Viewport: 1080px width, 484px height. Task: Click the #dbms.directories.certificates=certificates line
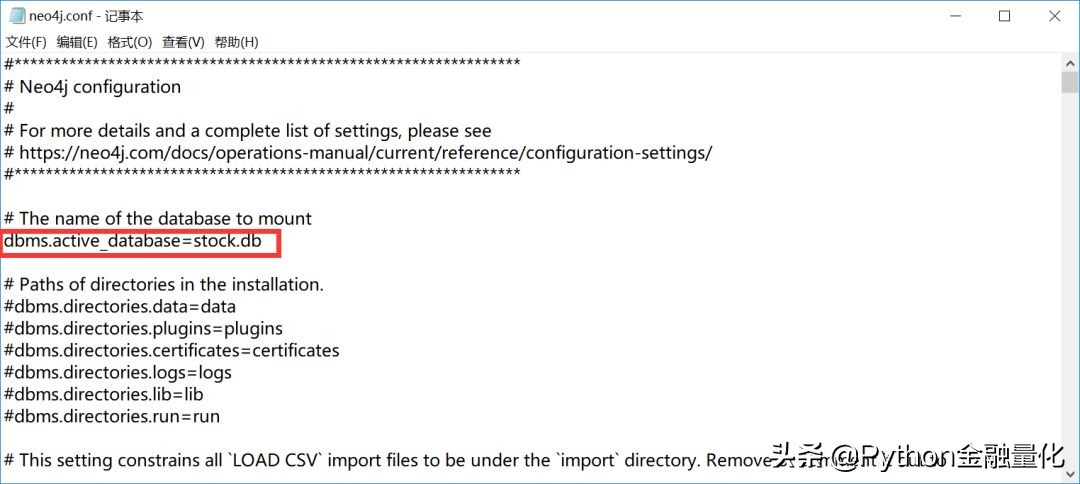coord(172,350)
